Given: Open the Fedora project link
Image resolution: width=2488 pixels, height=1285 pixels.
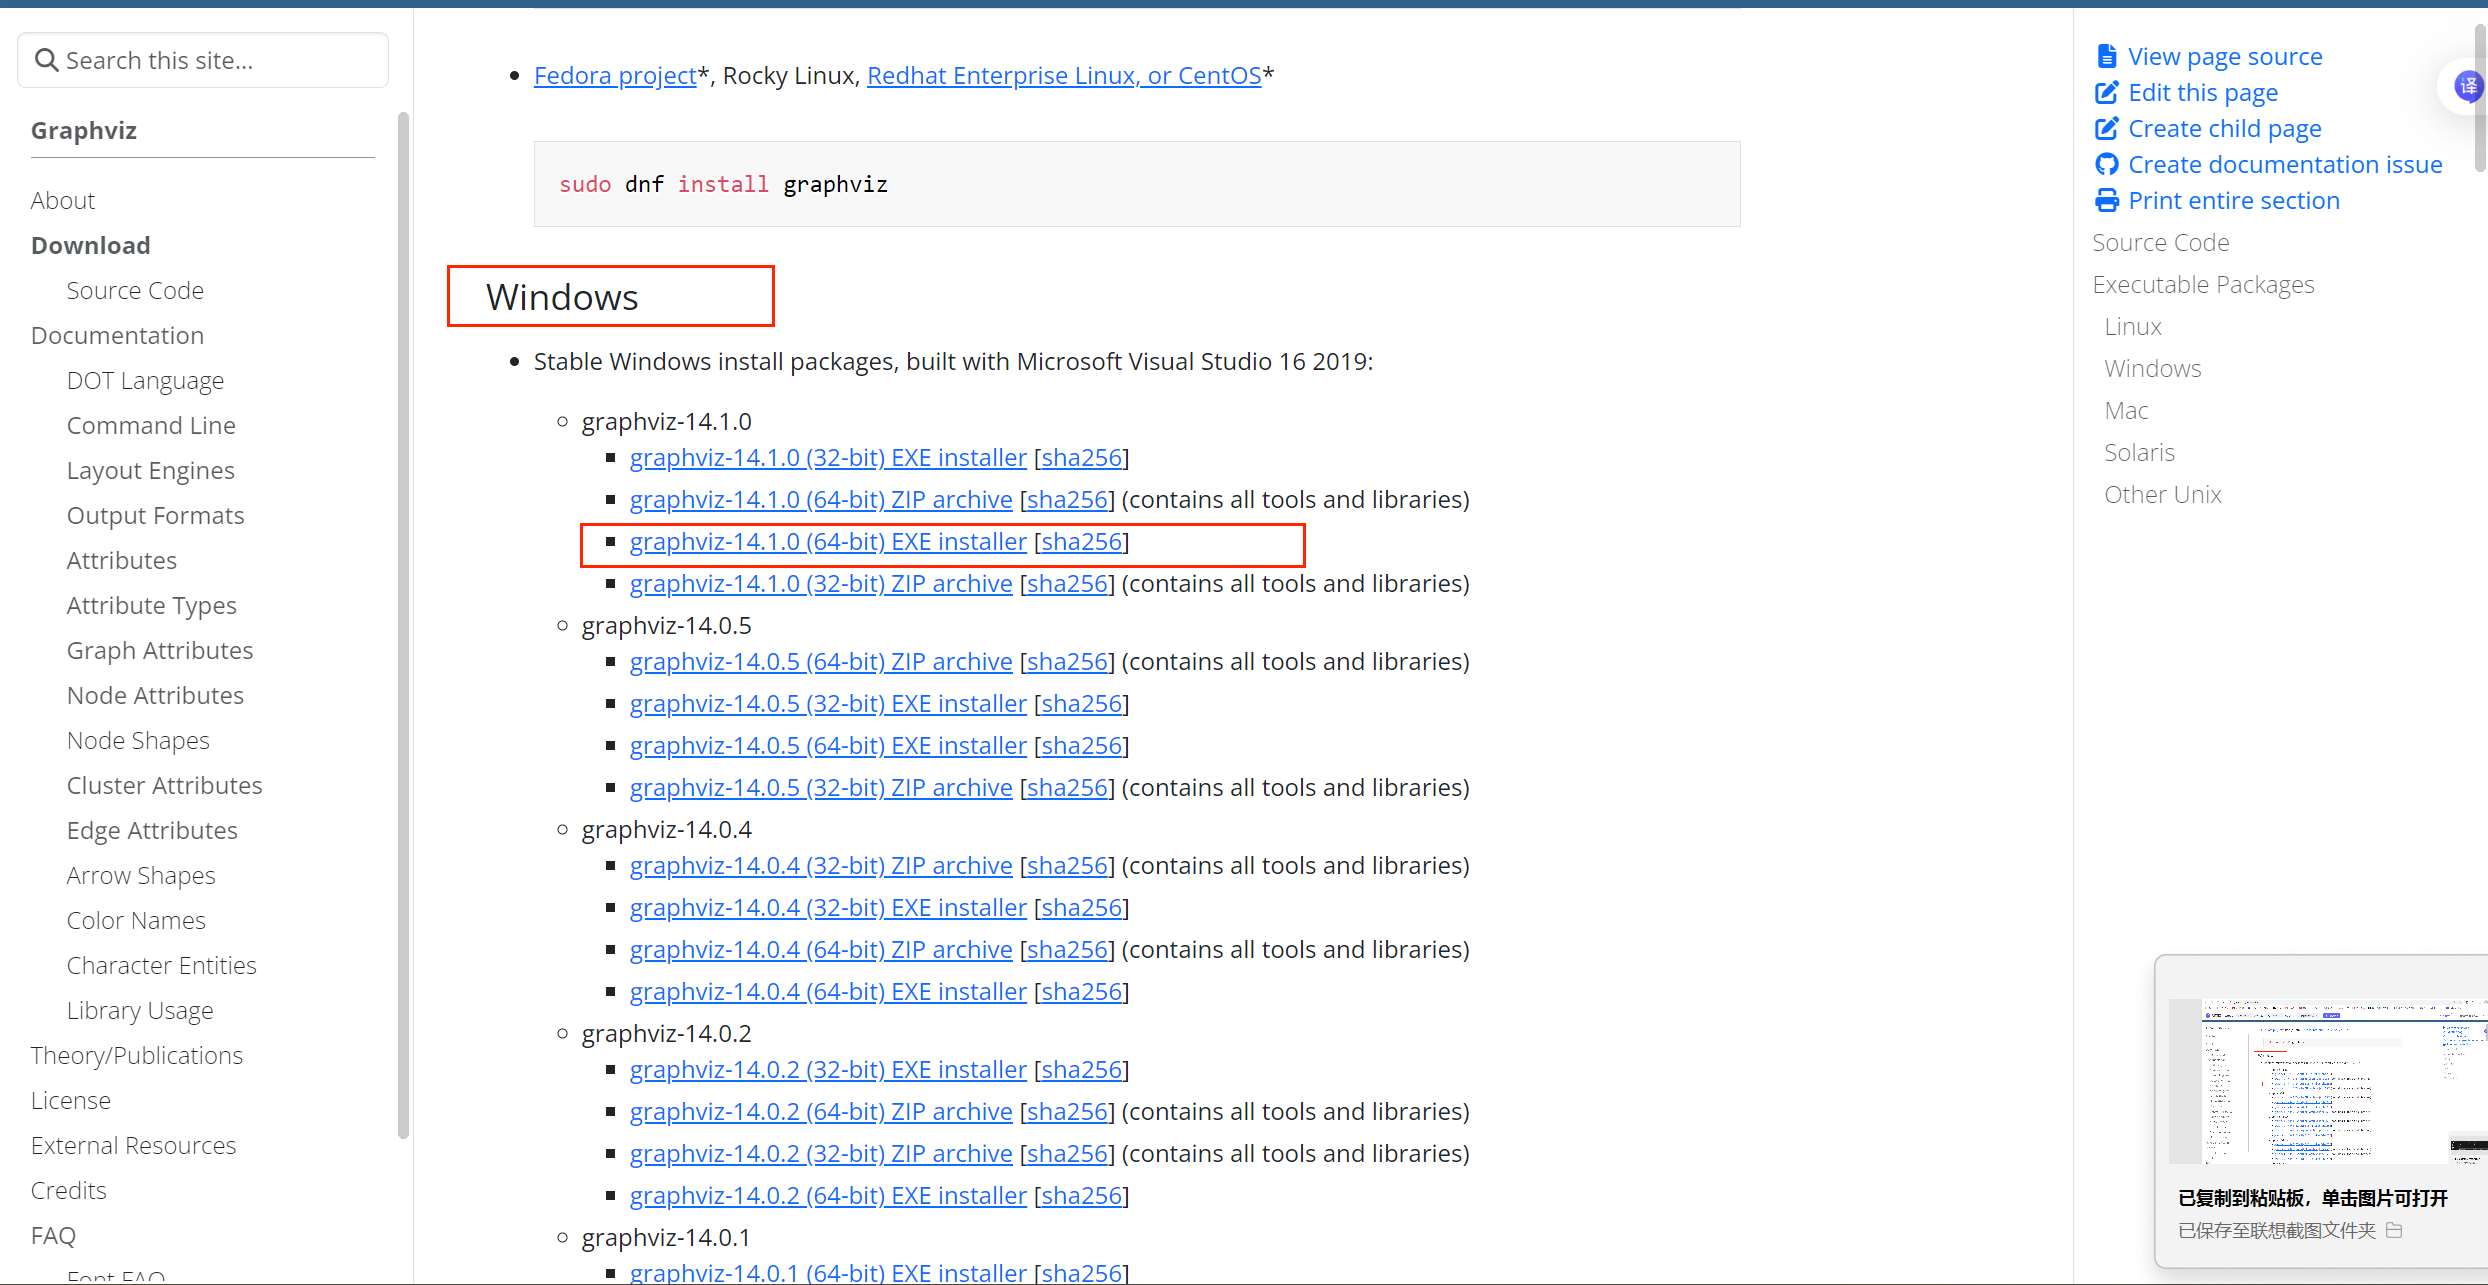Looking at the screenshot, I should 615,76.
